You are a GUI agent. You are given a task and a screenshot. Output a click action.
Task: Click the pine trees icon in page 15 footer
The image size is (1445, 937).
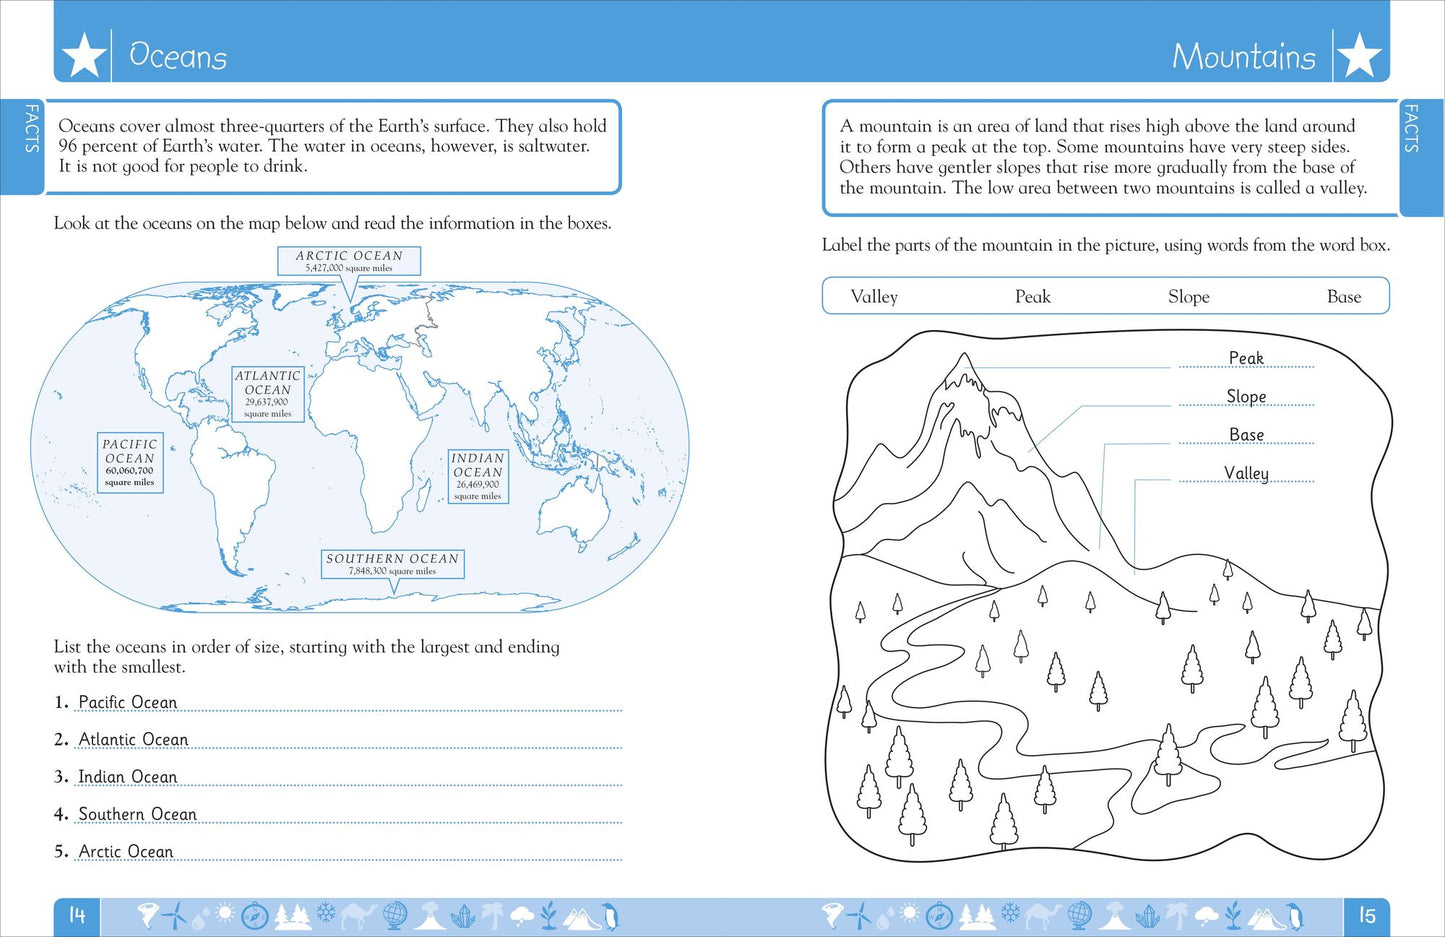point(977,917)
